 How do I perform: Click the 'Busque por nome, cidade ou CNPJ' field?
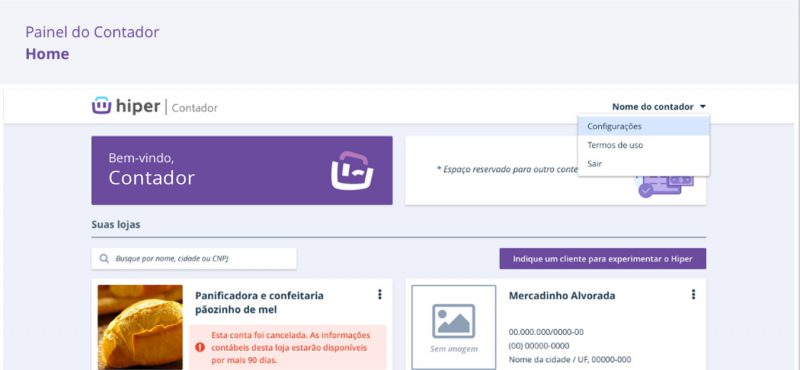pyautogui.click(x=194, y=259)
